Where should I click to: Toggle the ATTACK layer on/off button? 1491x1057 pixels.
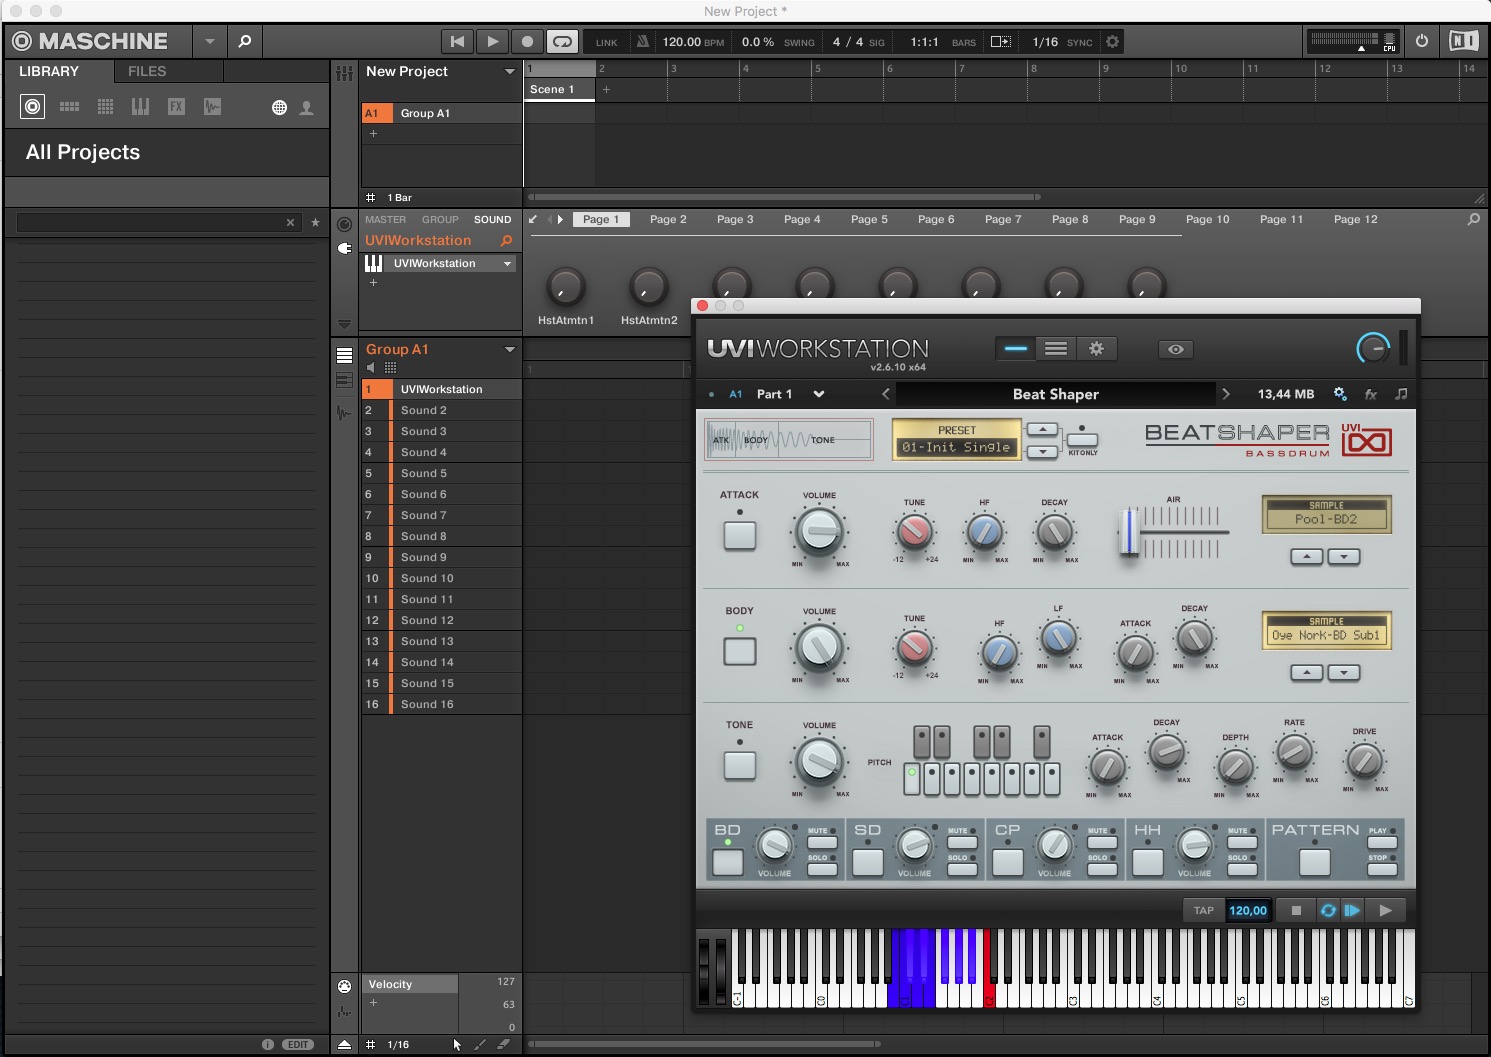[x=740, y=535]
